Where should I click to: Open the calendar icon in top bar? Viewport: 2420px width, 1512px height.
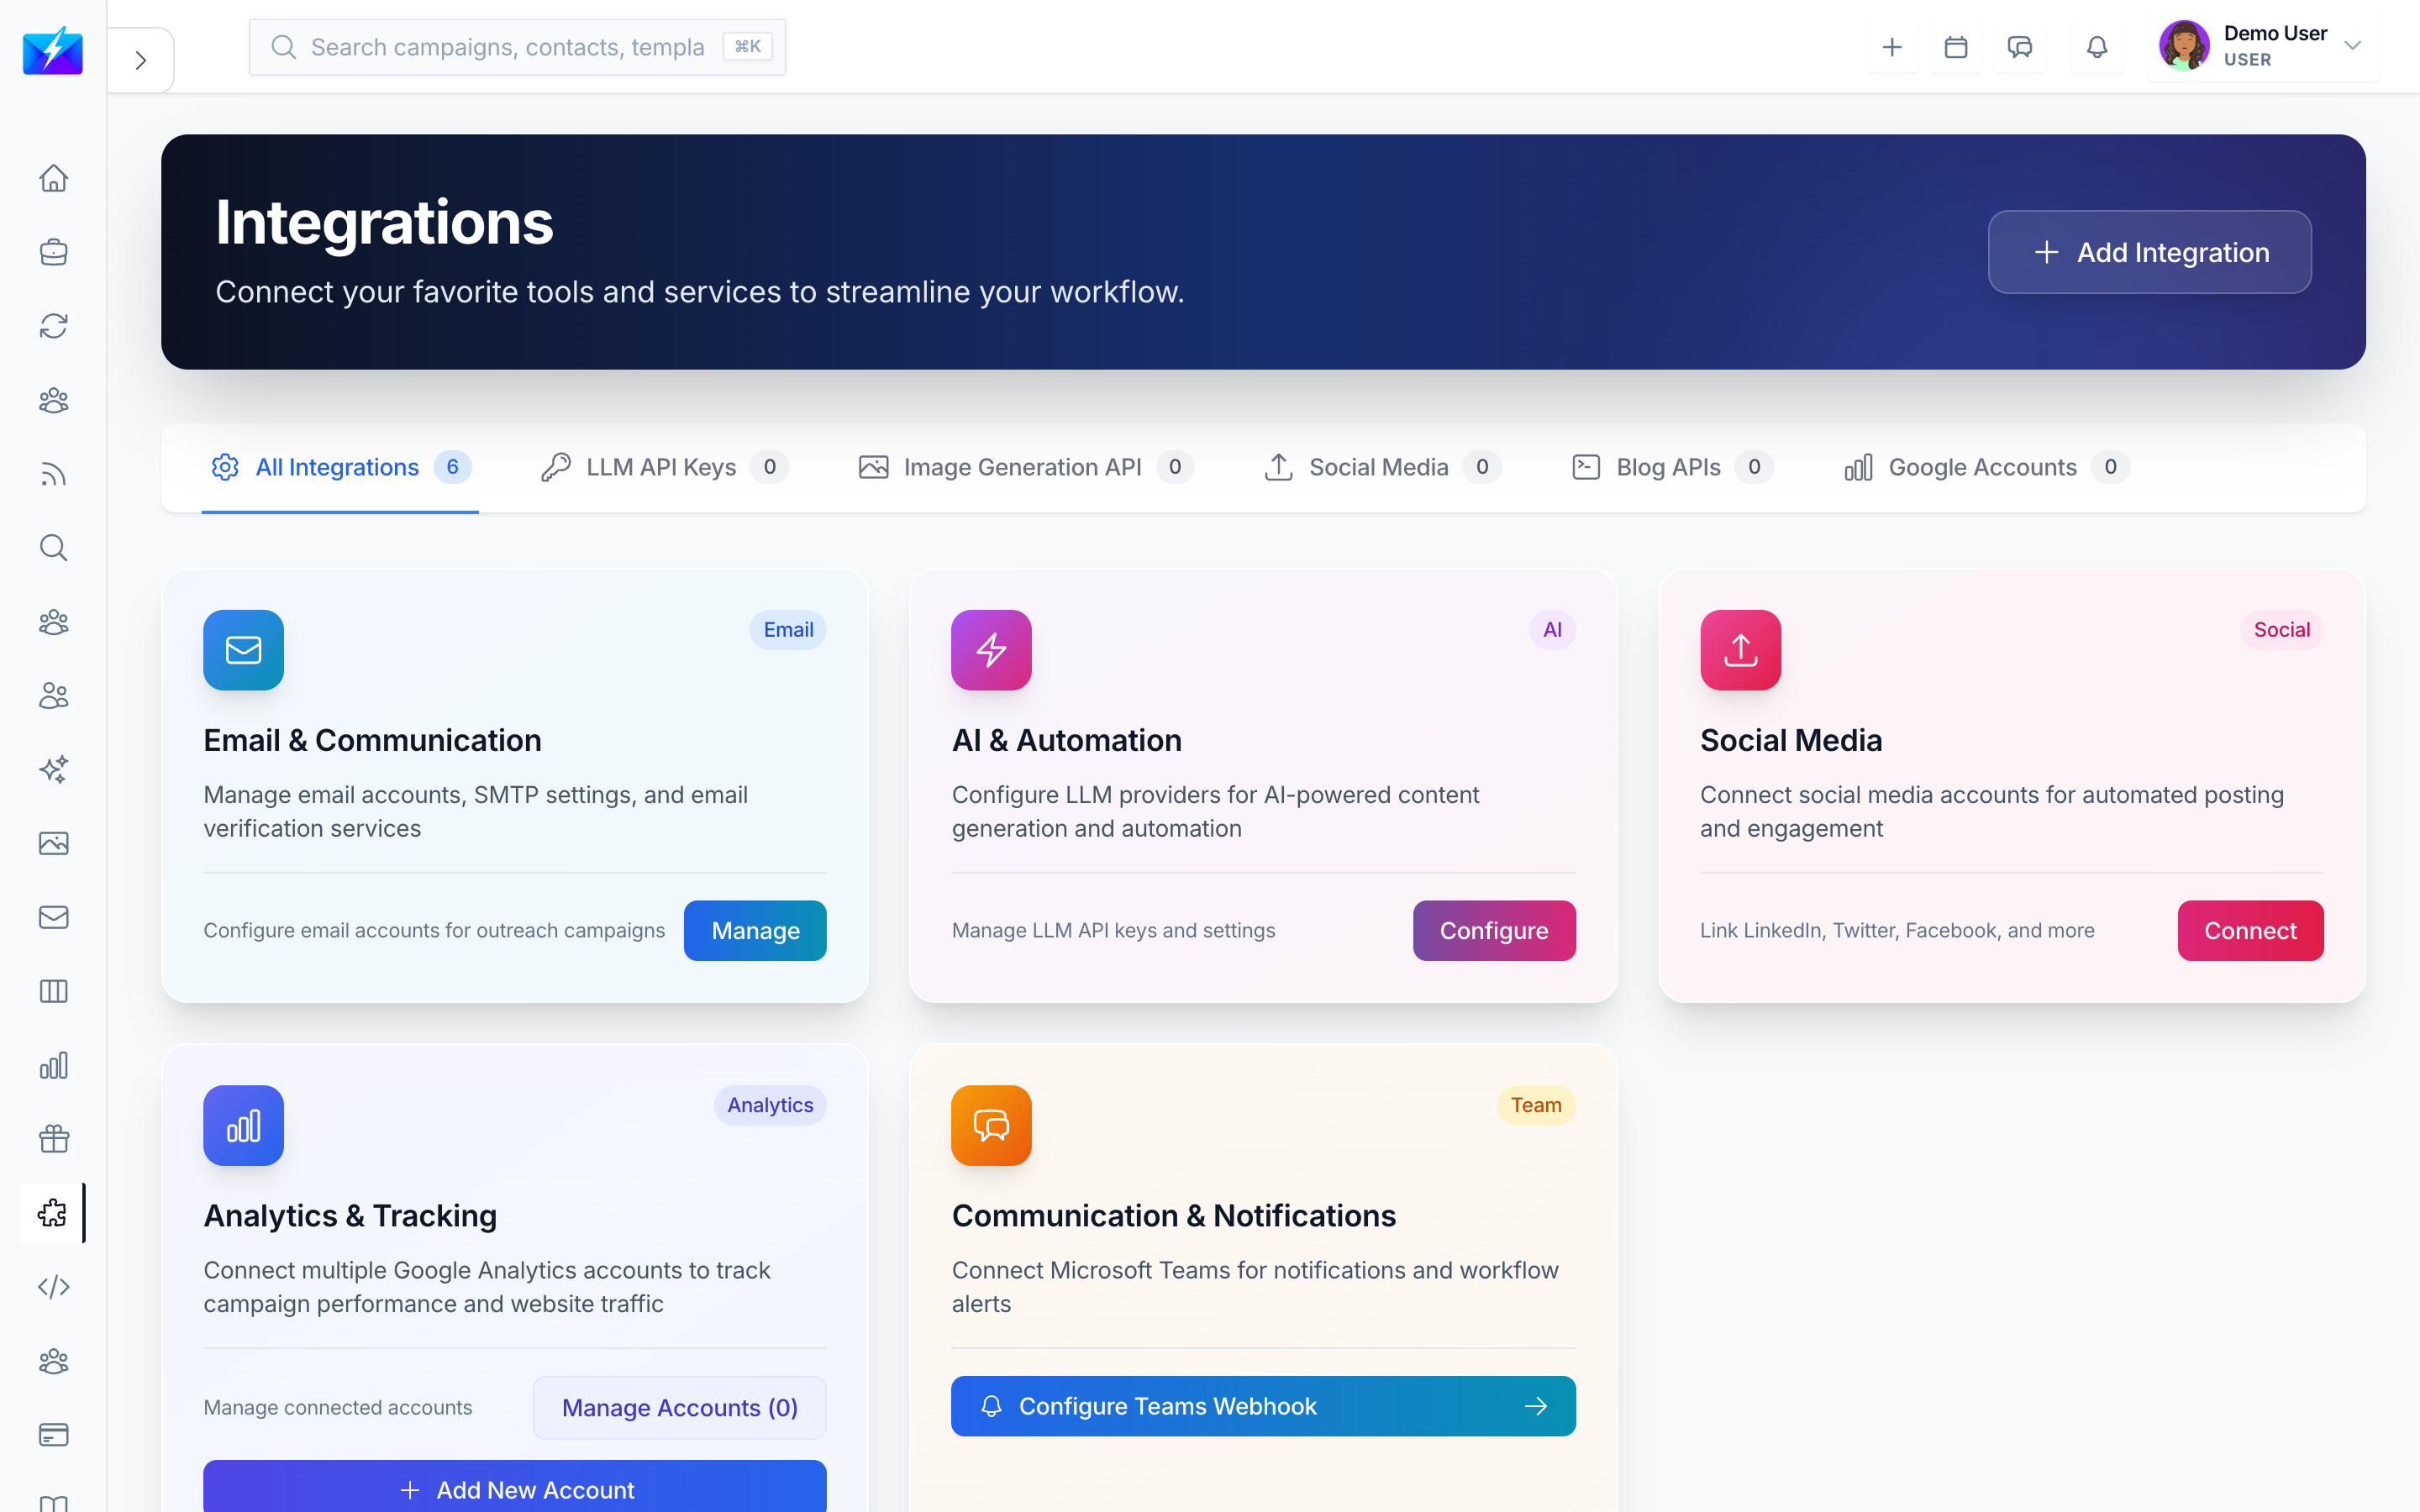1956,47
